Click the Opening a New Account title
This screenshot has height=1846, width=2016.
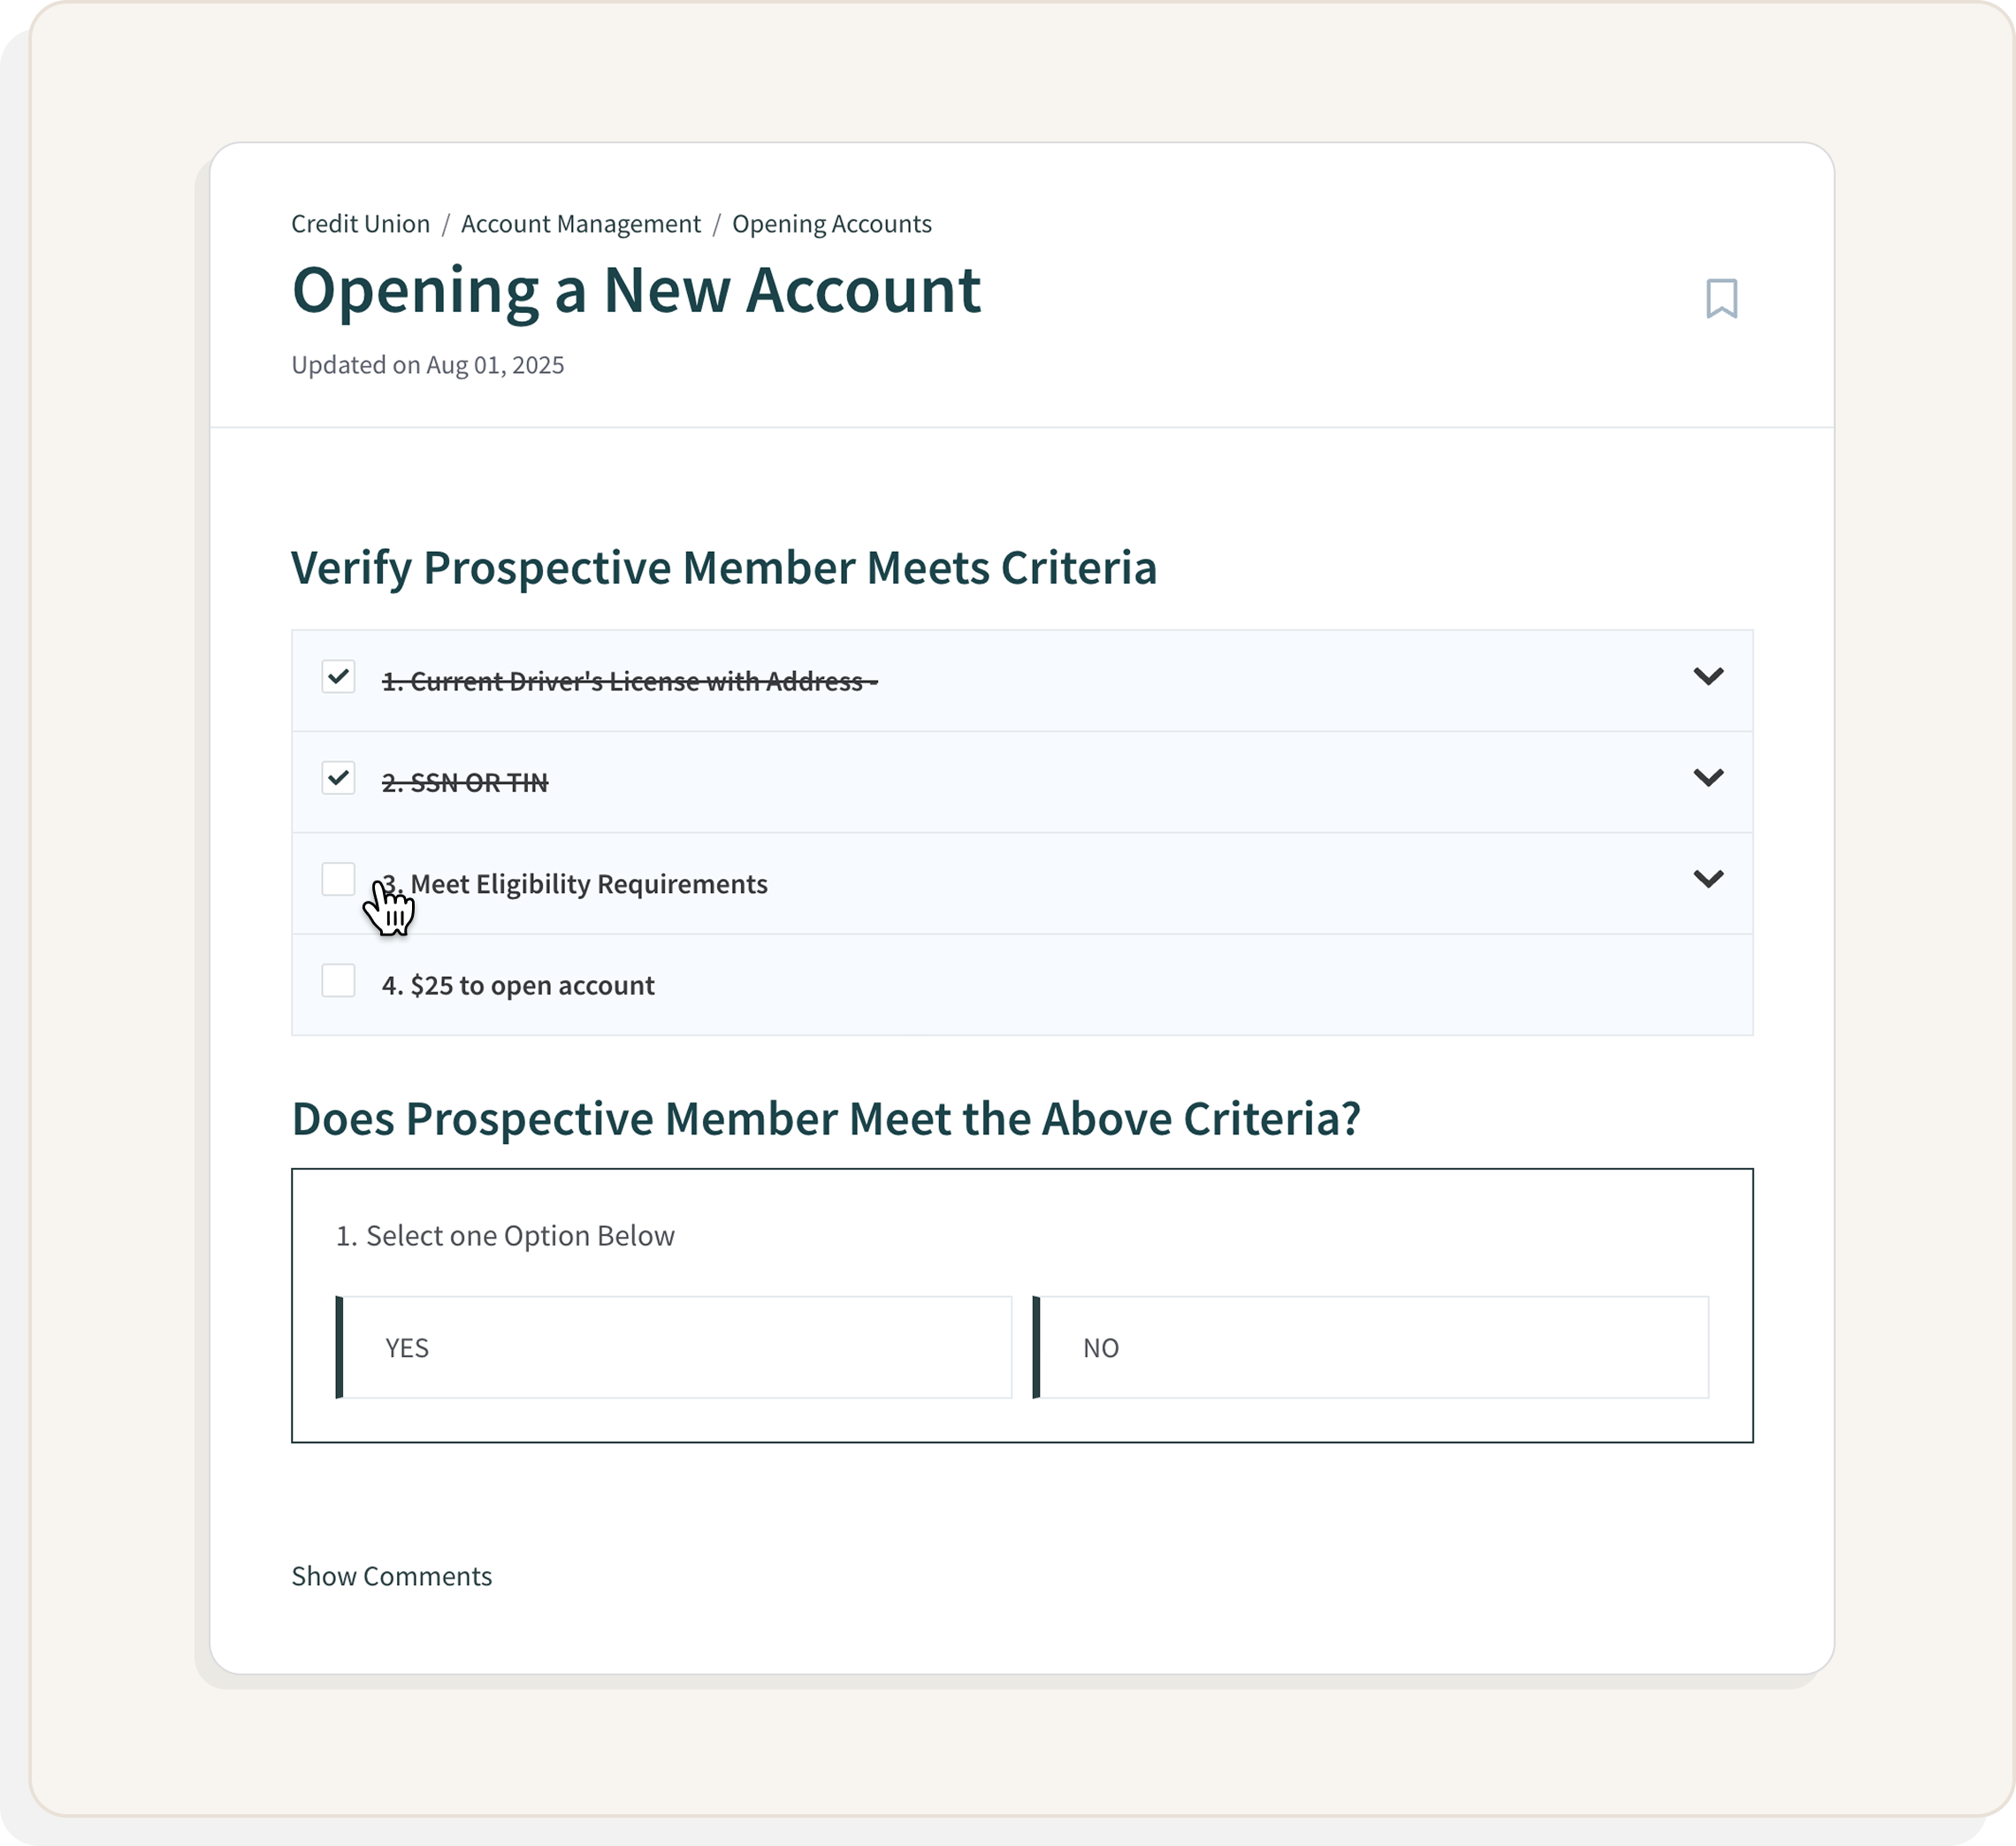click(x=636, y=291)
